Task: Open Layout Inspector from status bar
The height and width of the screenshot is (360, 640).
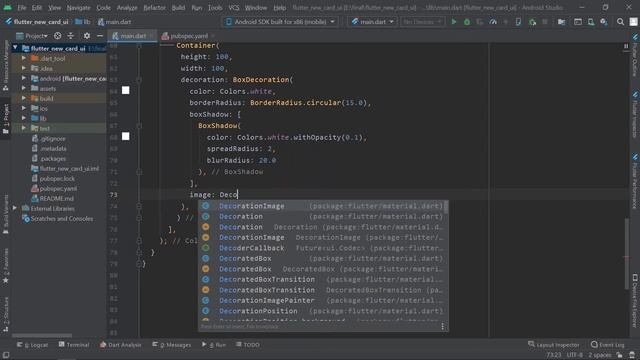Action: click(553, 344)
